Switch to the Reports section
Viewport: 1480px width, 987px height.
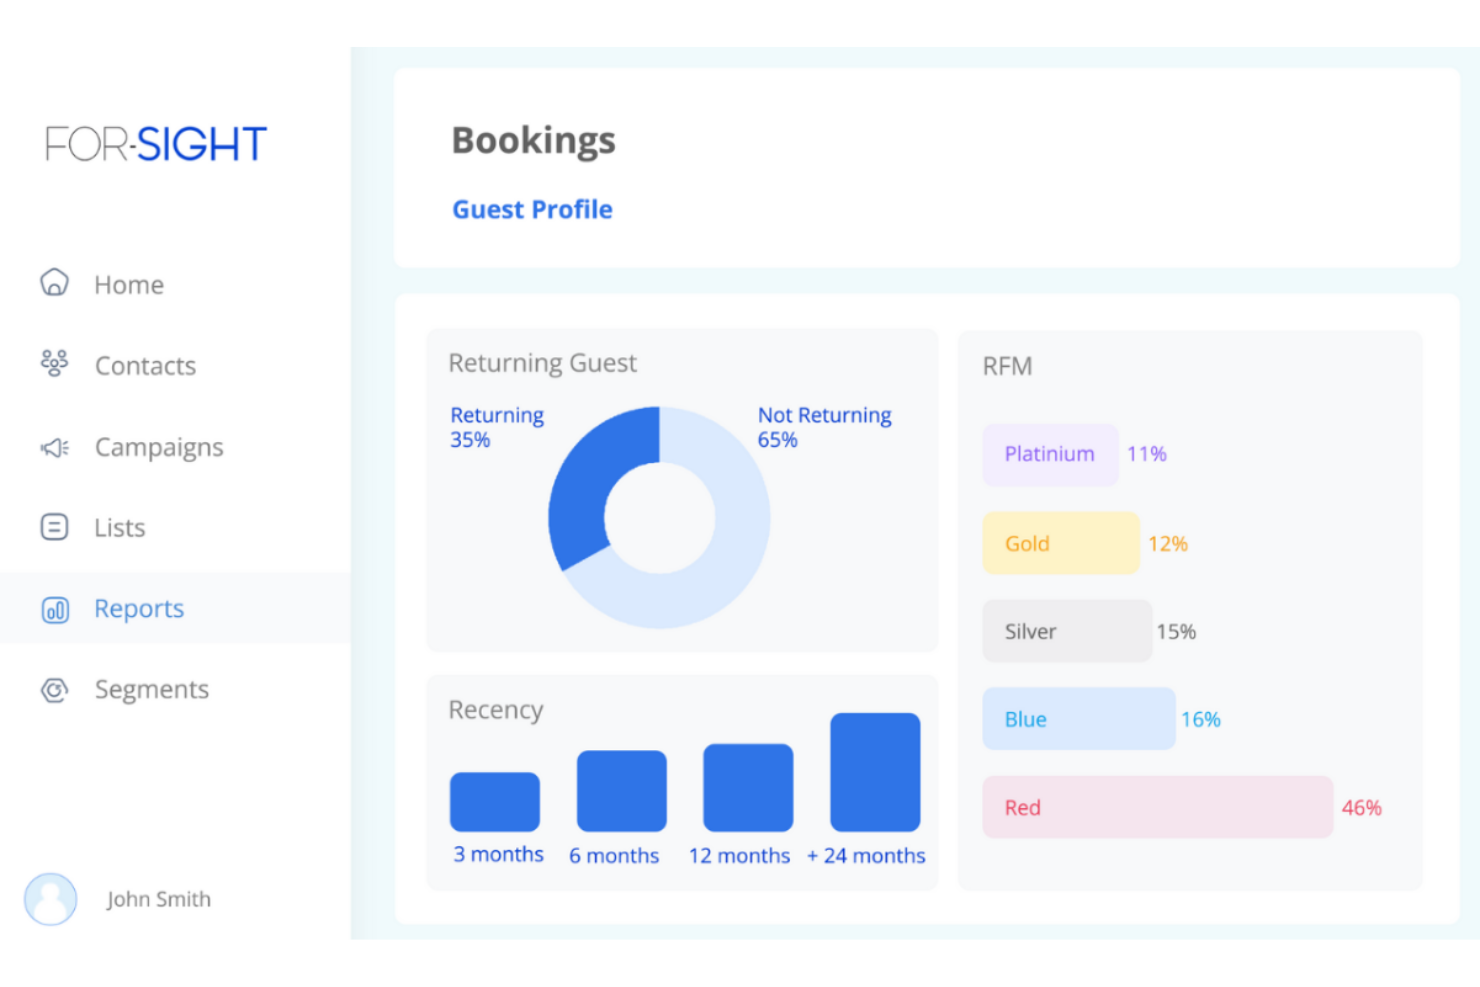(x=139, y=609)
